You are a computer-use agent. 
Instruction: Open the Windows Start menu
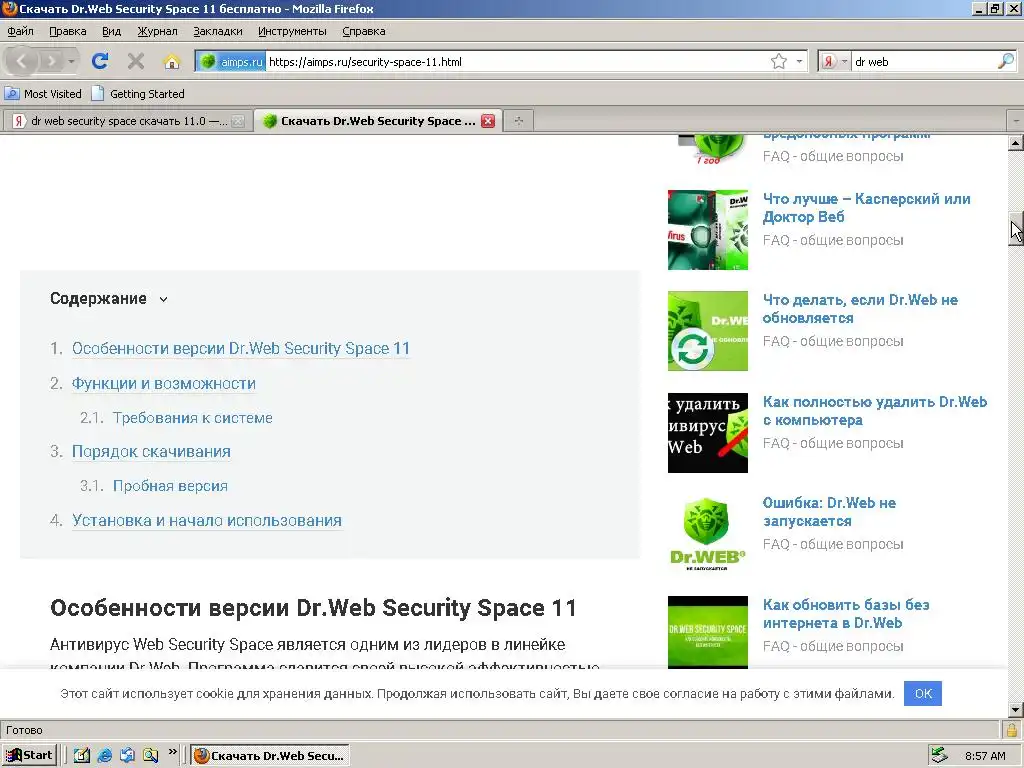click(29, 756)
